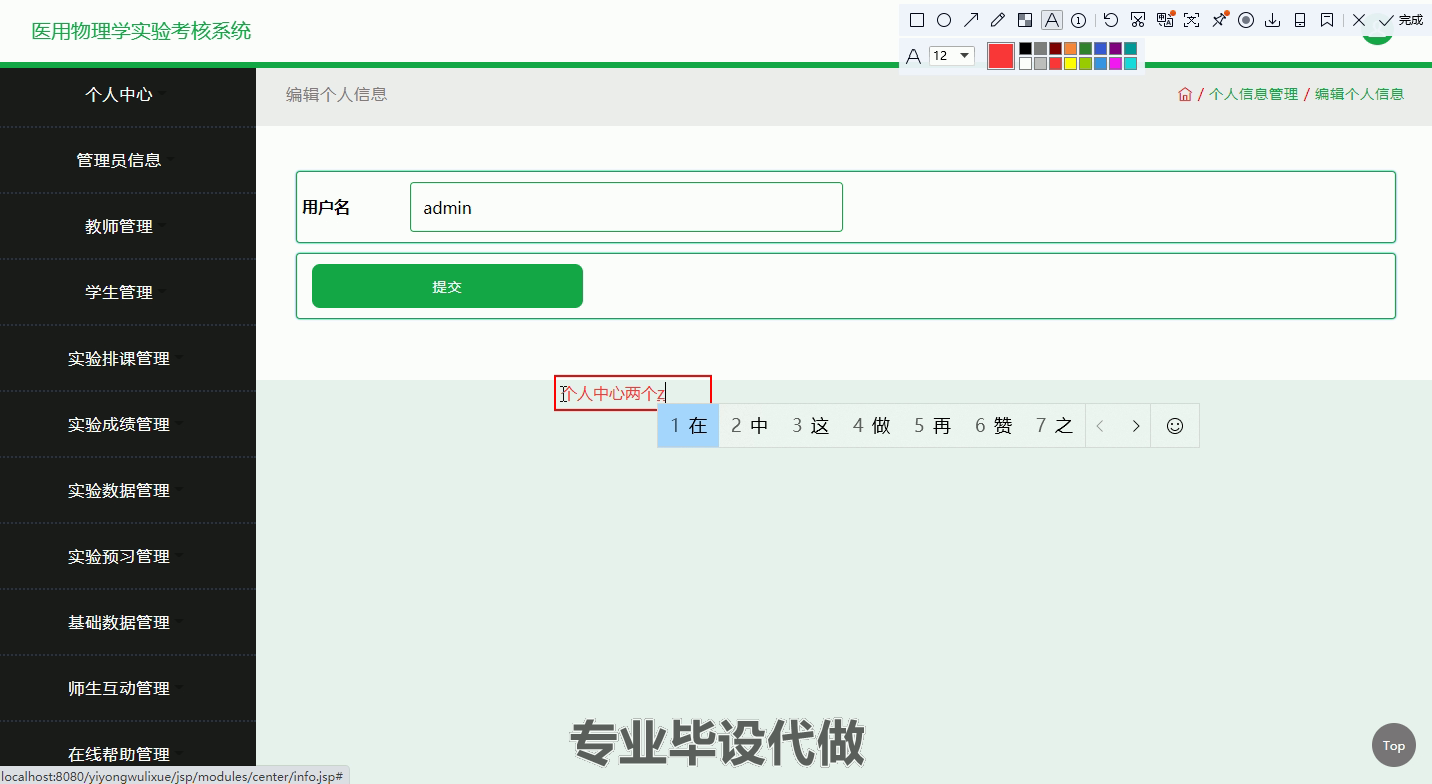Open the 基础数据管理 menu item

[128, 622]
